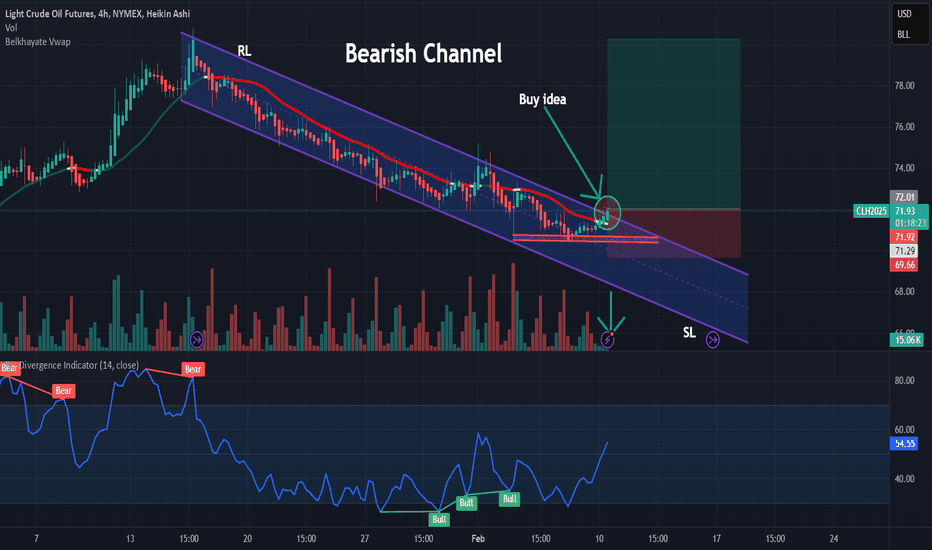Select the Vol indicator label
The image size is (932, 550).
click(x=11, y=28)
